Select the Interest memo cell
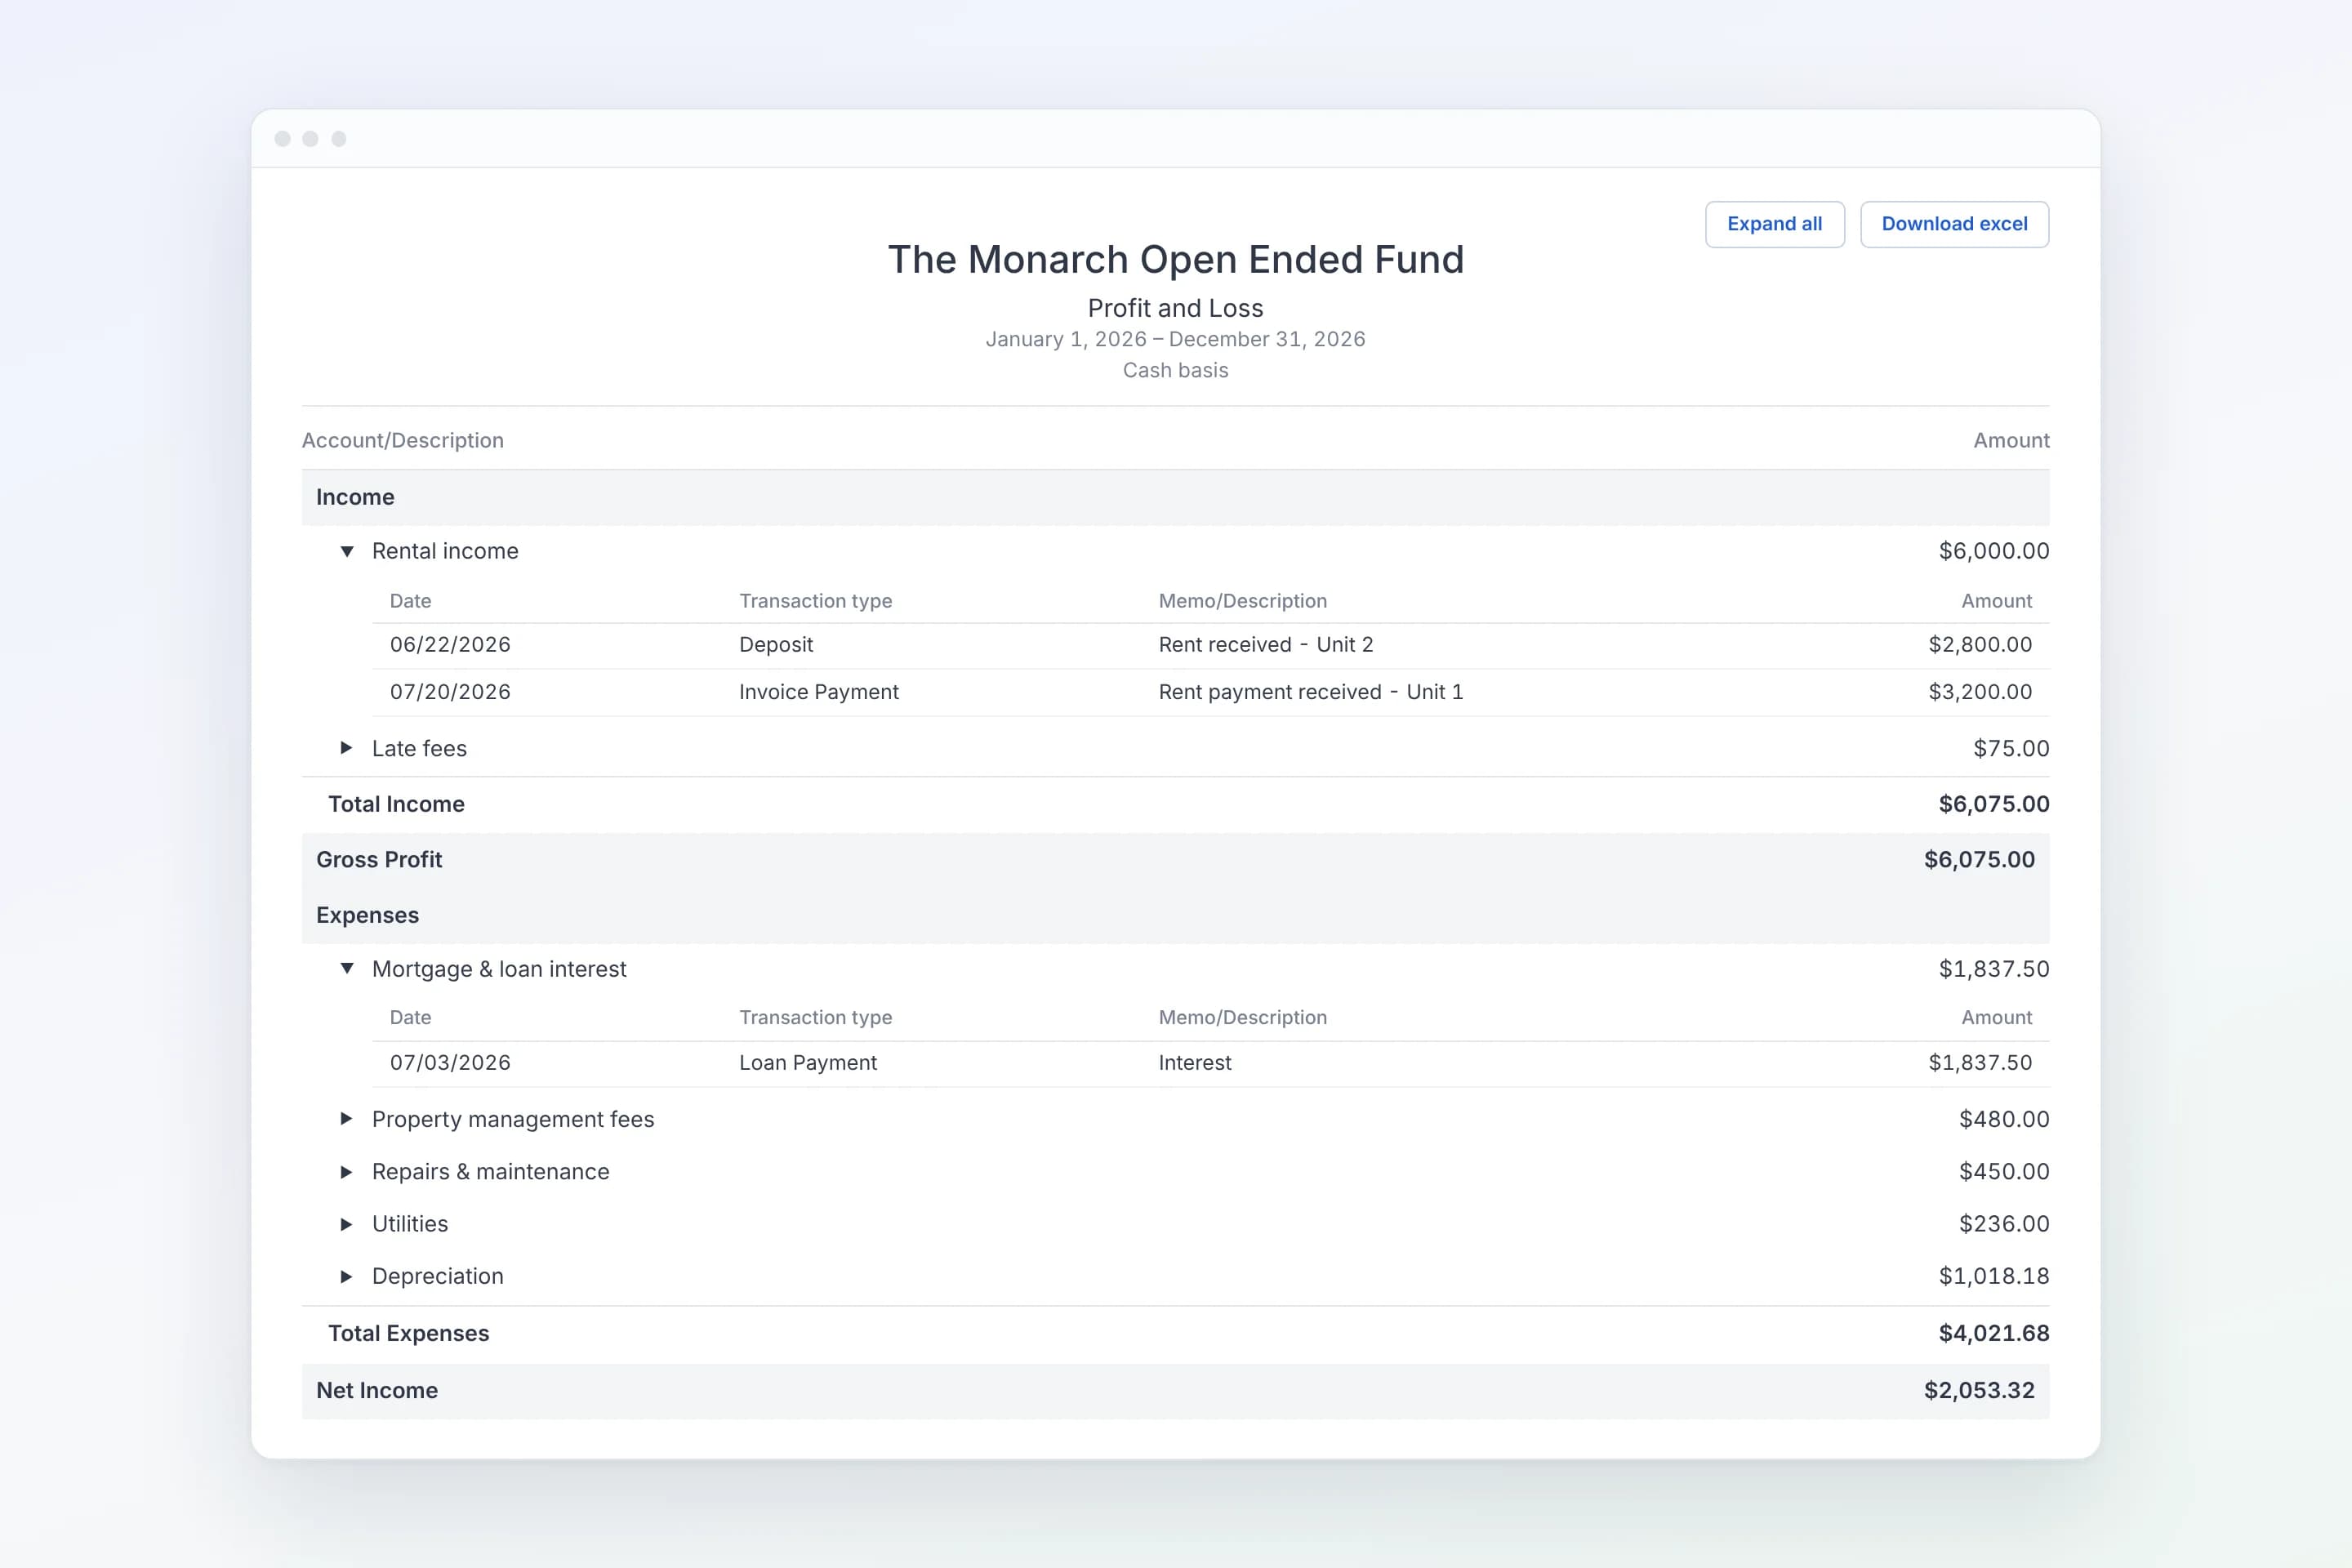Screen dimensions: 2352x1568 point(1195,1063)
